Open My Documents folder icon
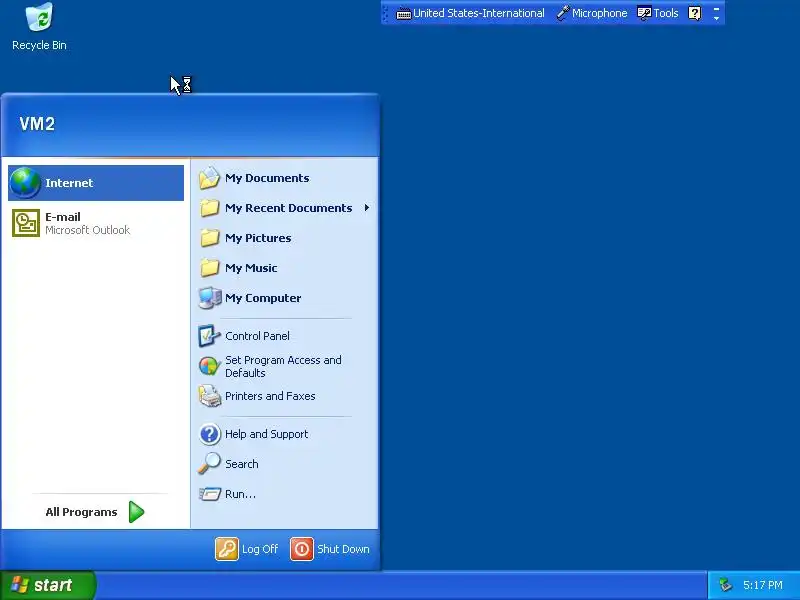The width and height of the screenshot is (800, 600). pyautogui.click(x=209, y=178)
